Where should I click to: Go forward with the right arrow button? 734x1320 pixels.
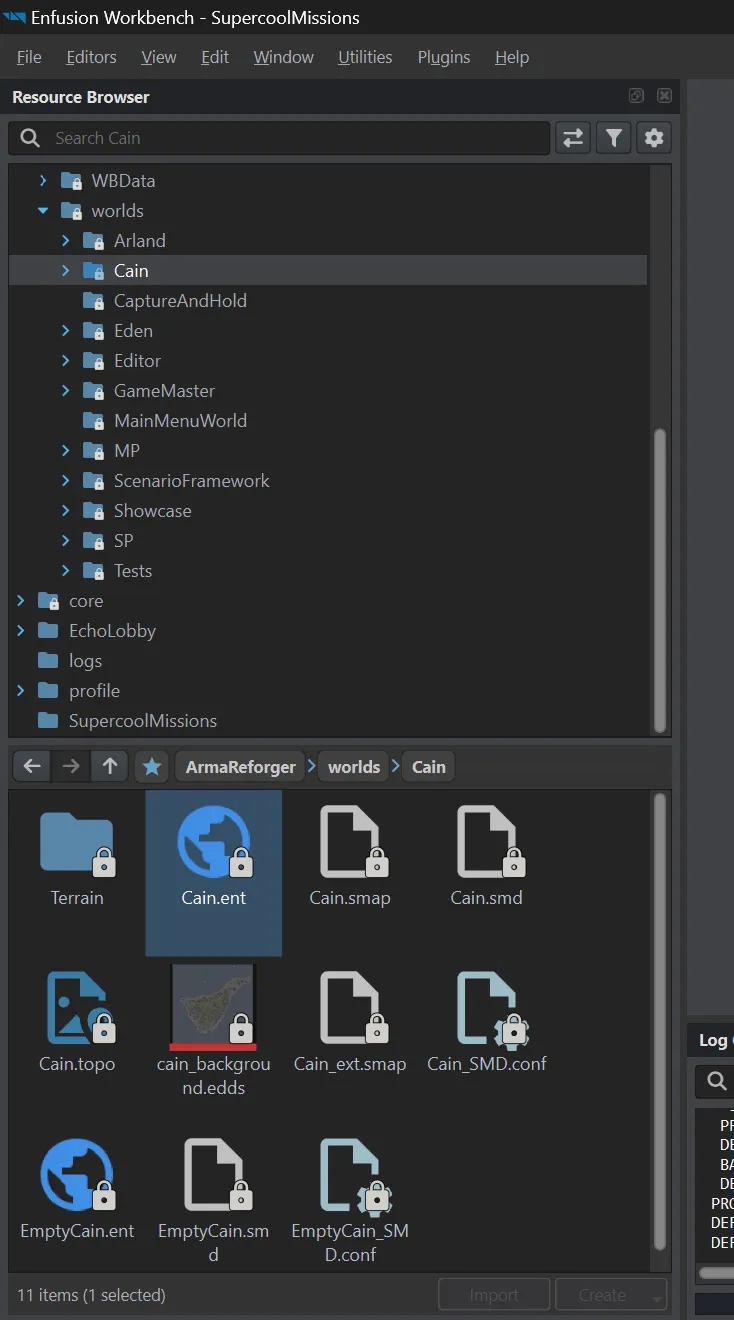coord(70,767)
